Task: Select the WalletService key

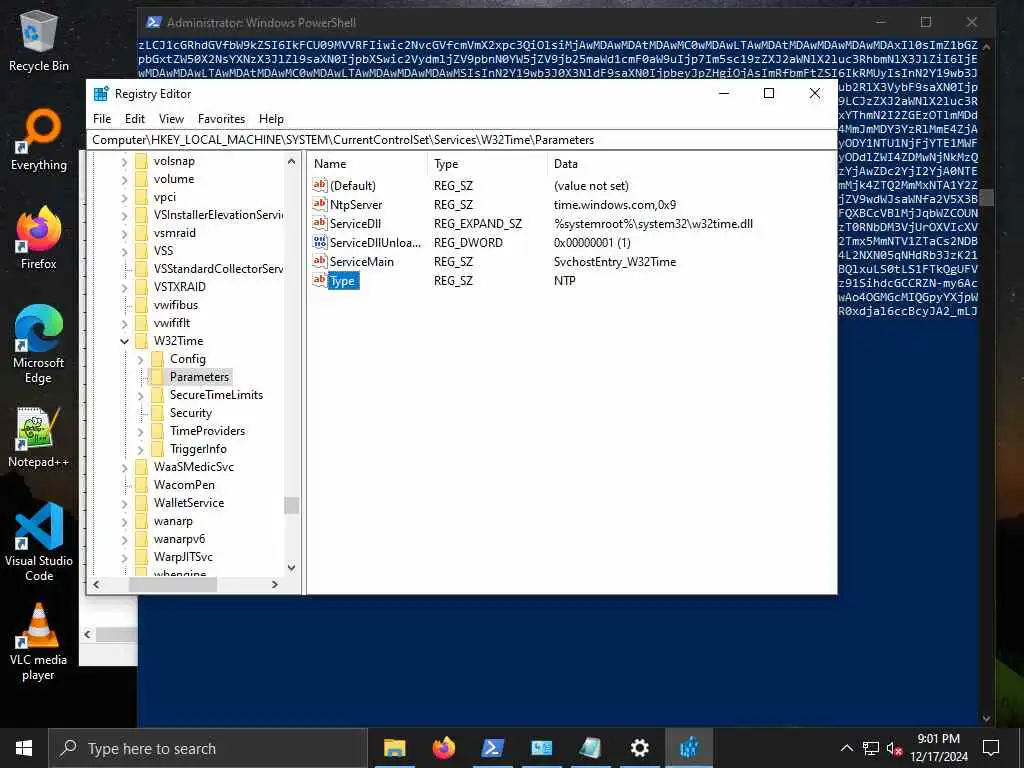Action: click(x=189, y=503)
